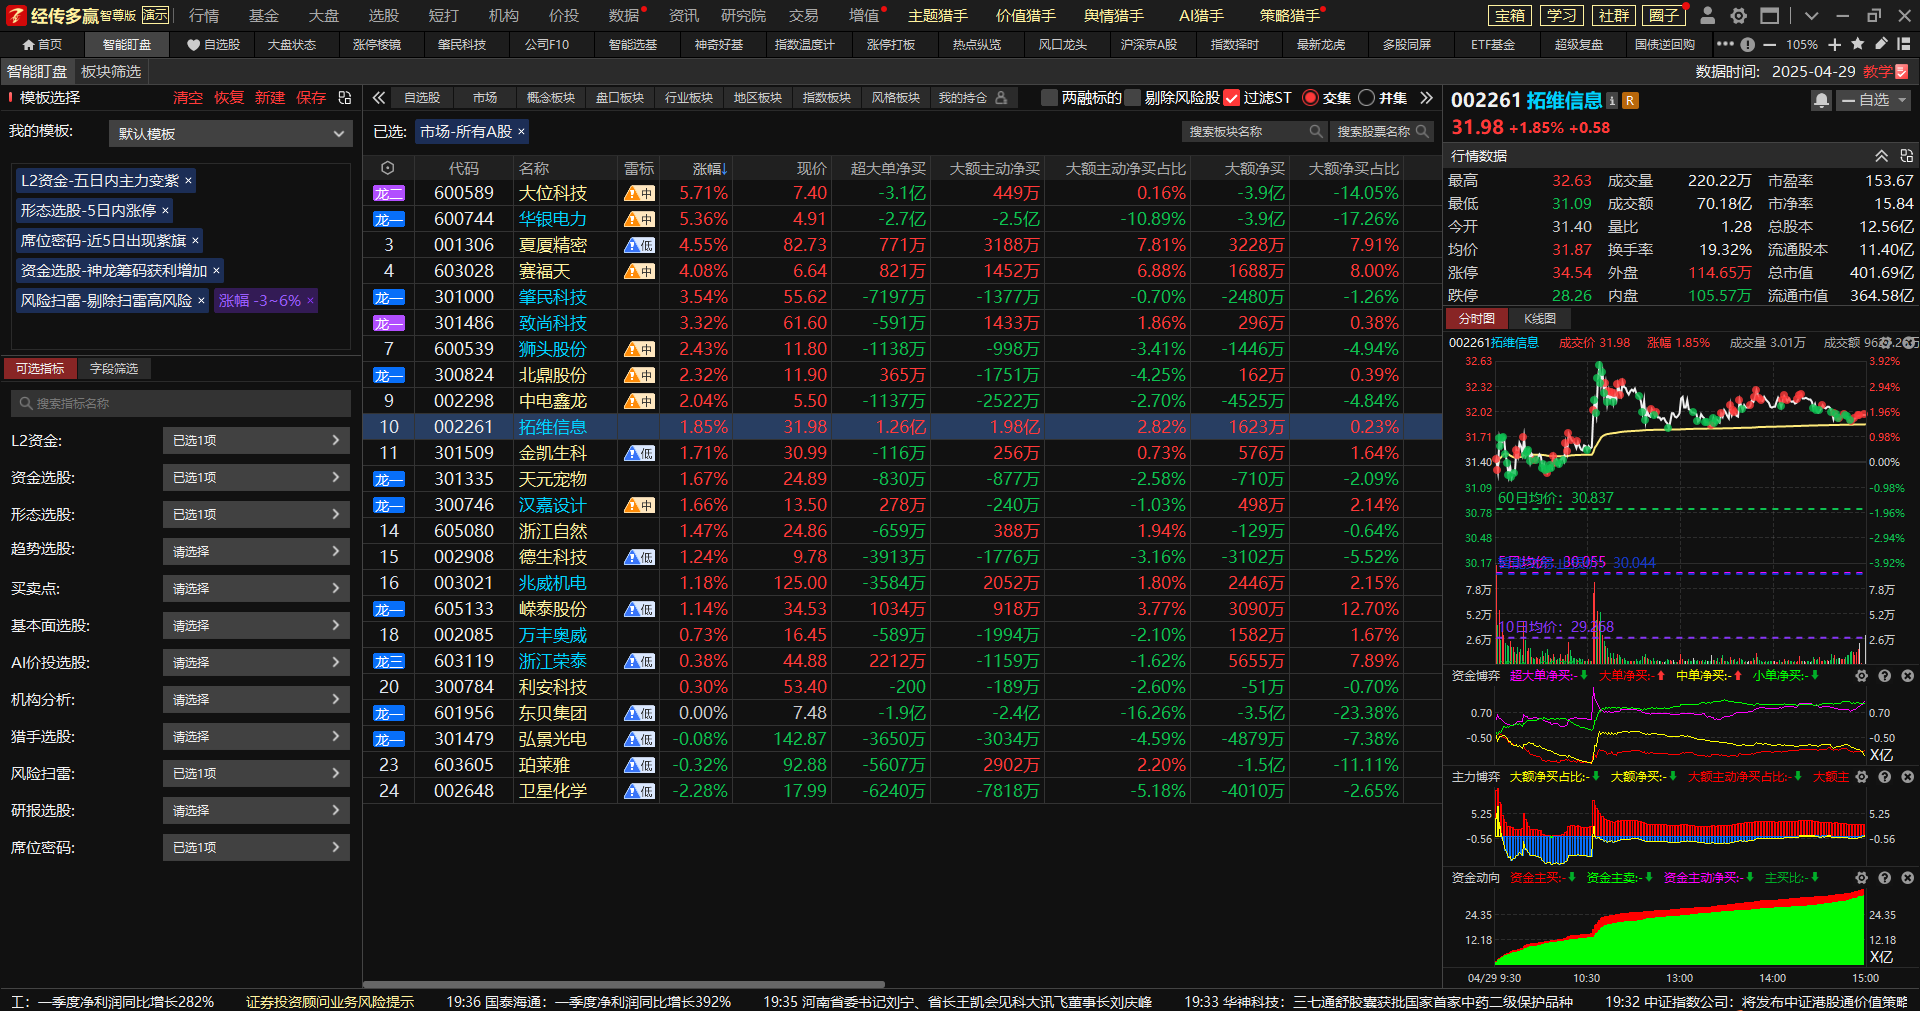
Task: Switch to the 板块筛选 tab
Action: click(x=111, y=72)
